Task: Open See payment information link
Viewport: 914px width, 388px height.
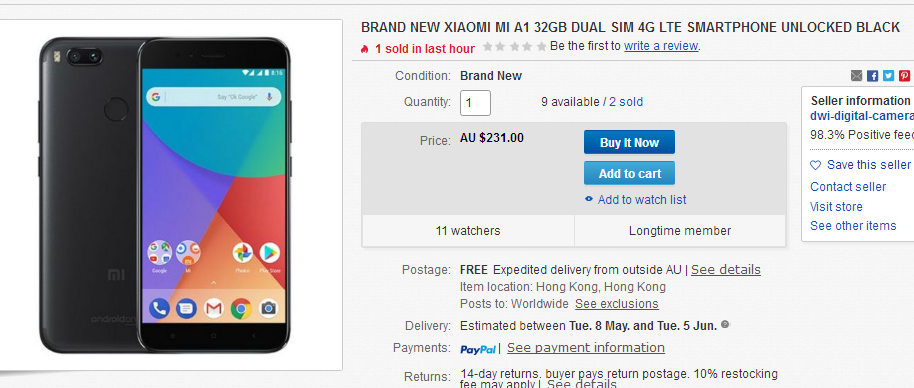Action: [586, 348]
